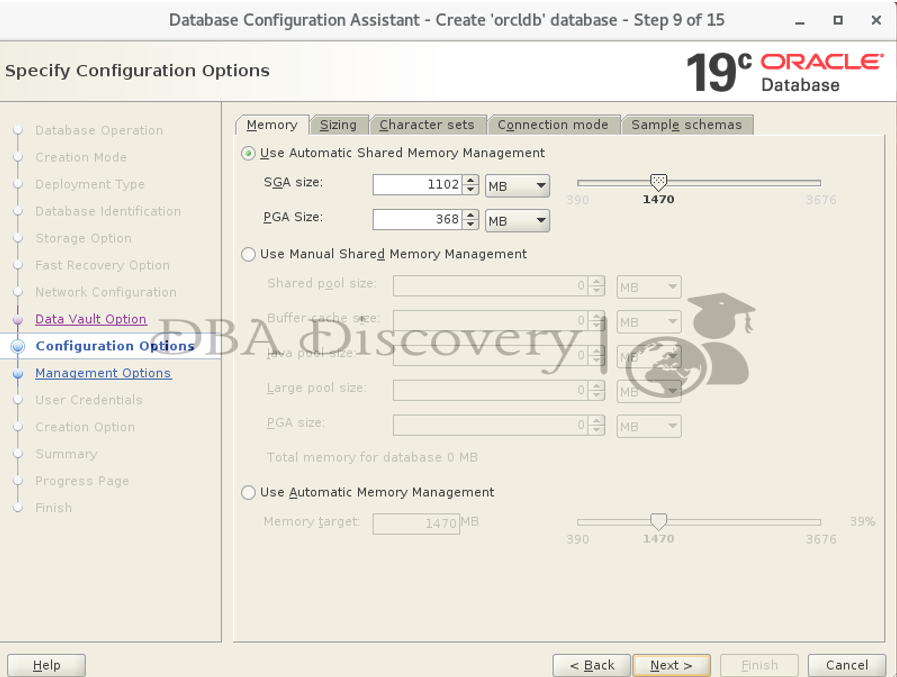Click the SGA size stepper up arrow

click(471, 180)
